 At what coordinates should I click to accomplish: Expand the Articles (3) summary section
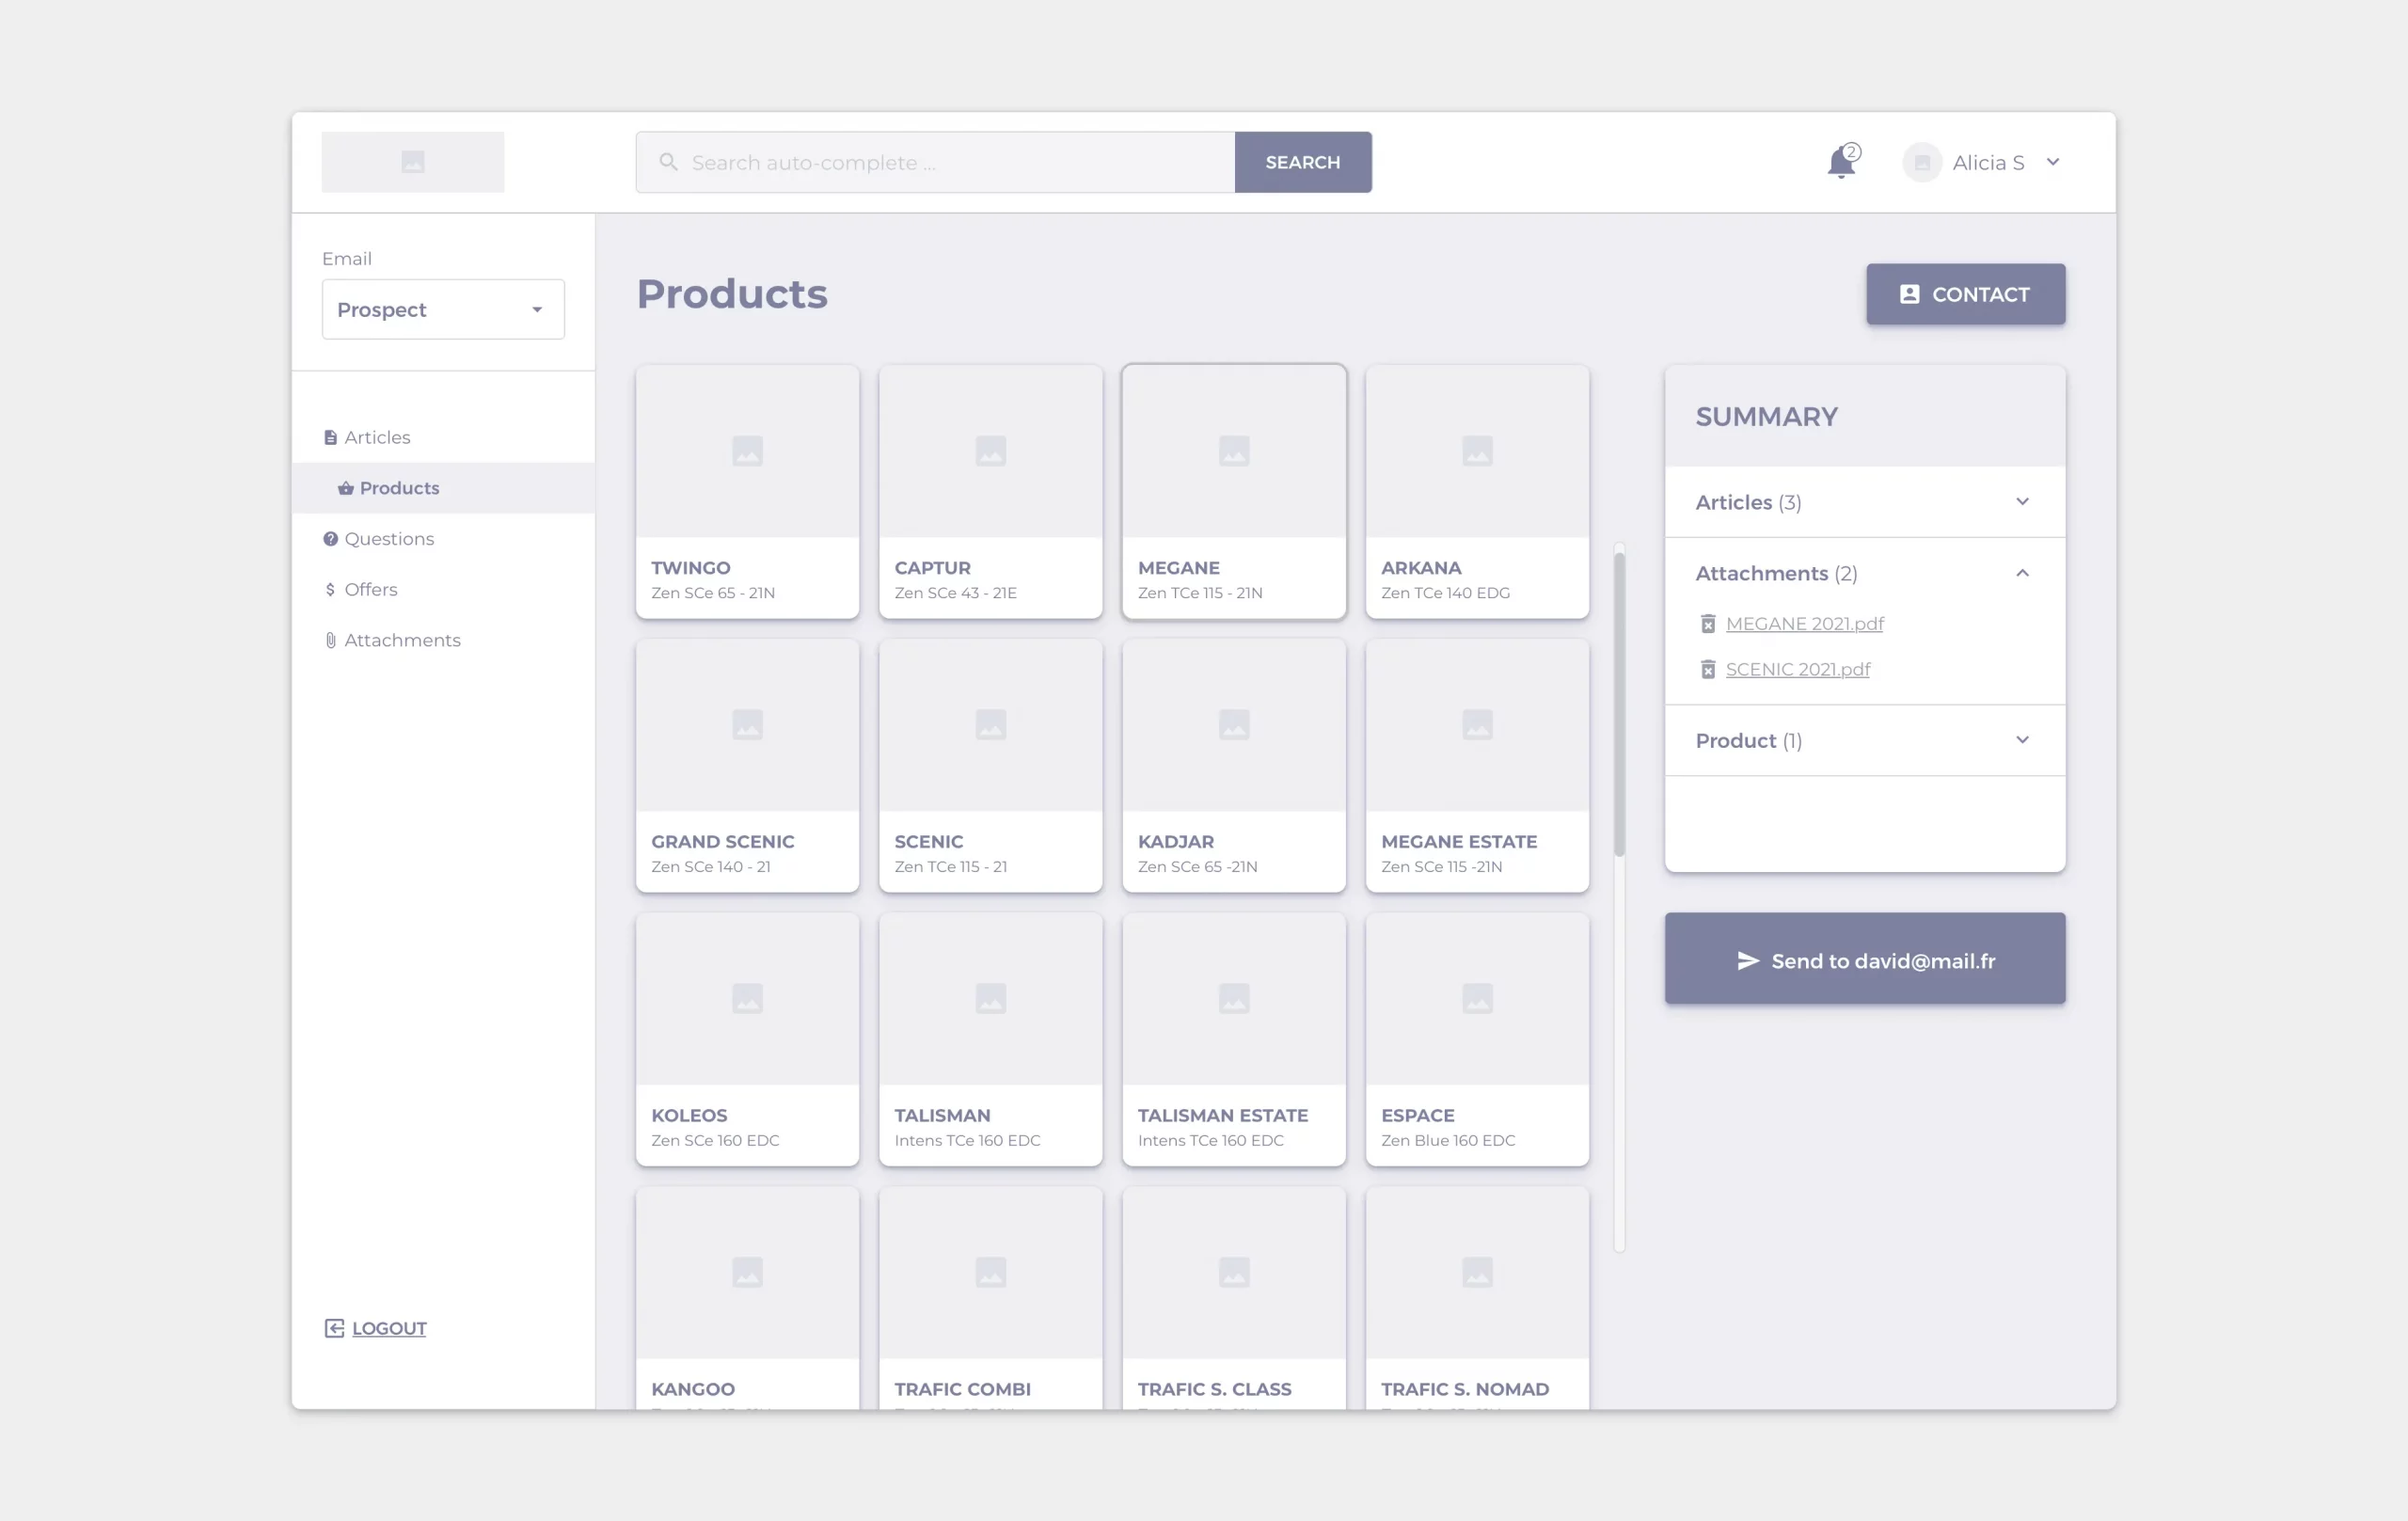(2021, 502)
